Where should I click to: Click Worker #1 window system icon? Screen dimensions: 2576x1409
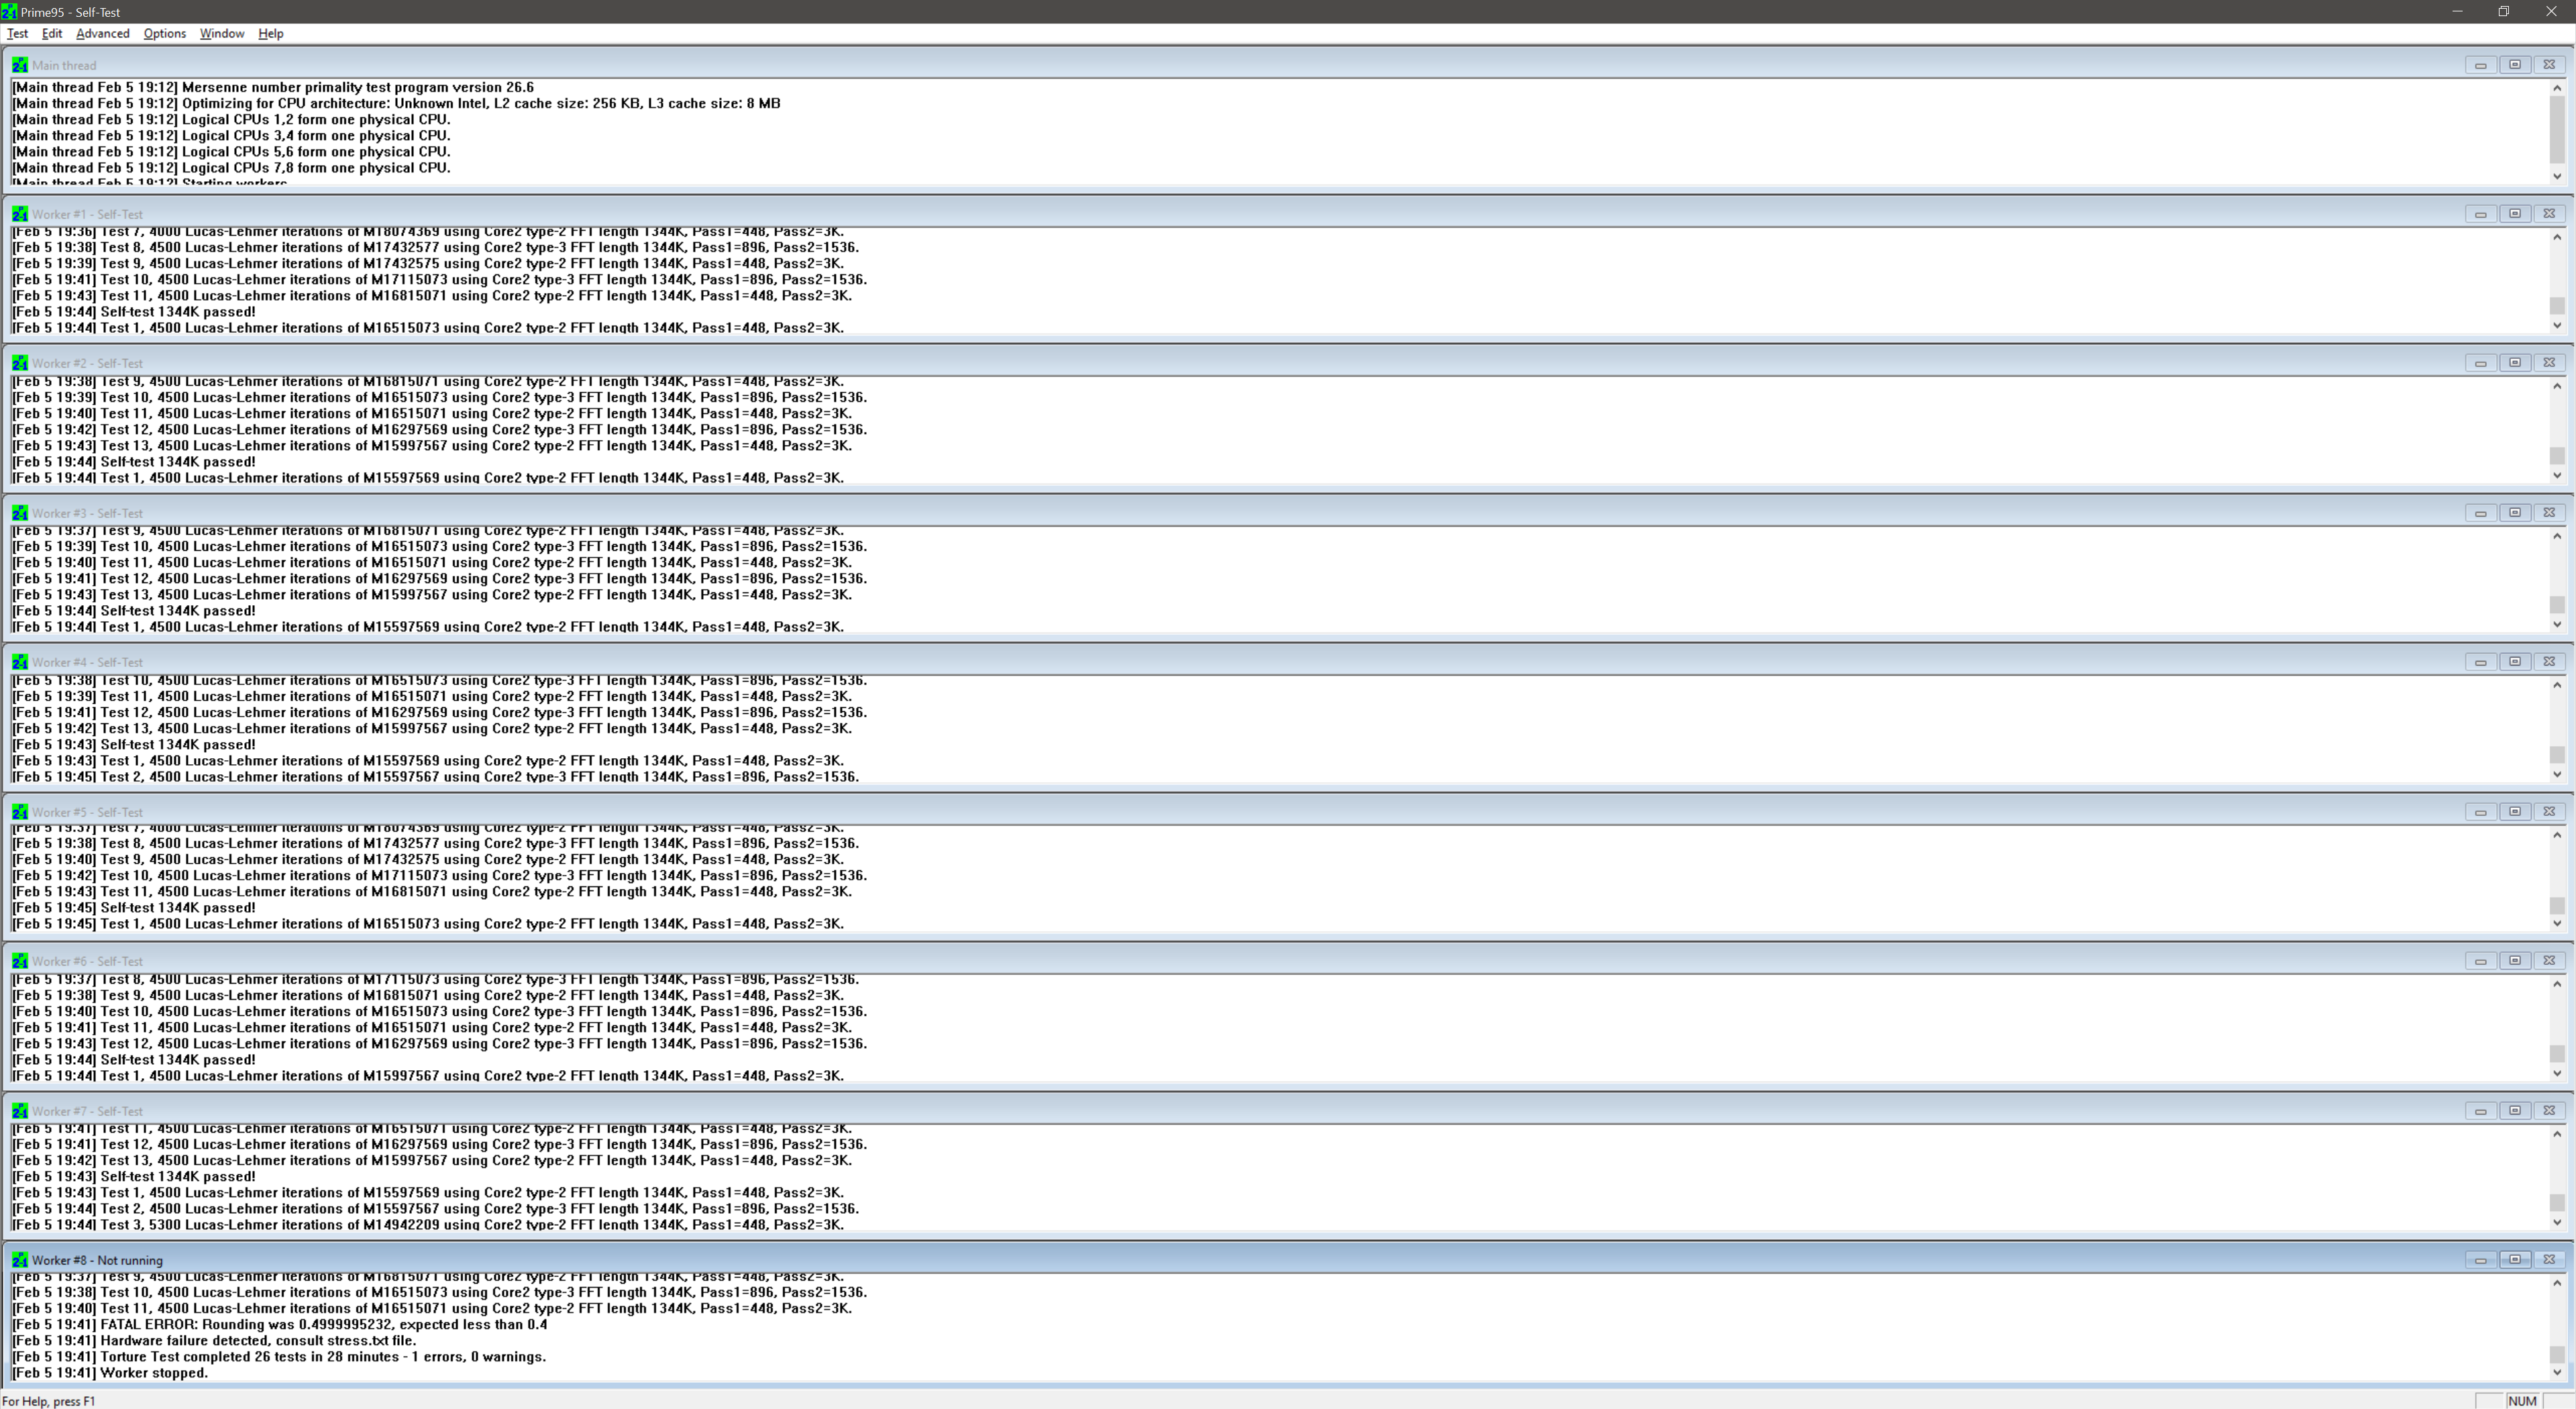19,214
